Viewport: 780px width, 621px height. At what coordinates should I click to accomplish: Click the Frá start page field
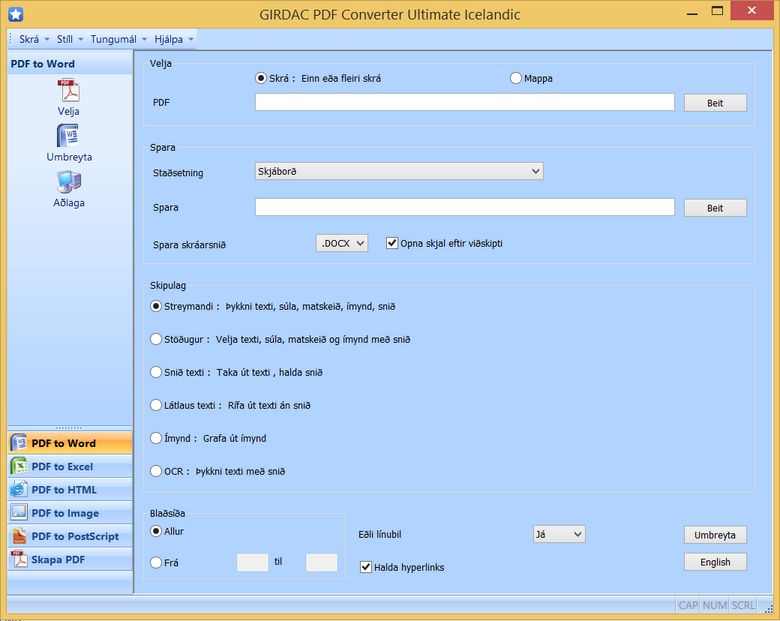(252, 562)
